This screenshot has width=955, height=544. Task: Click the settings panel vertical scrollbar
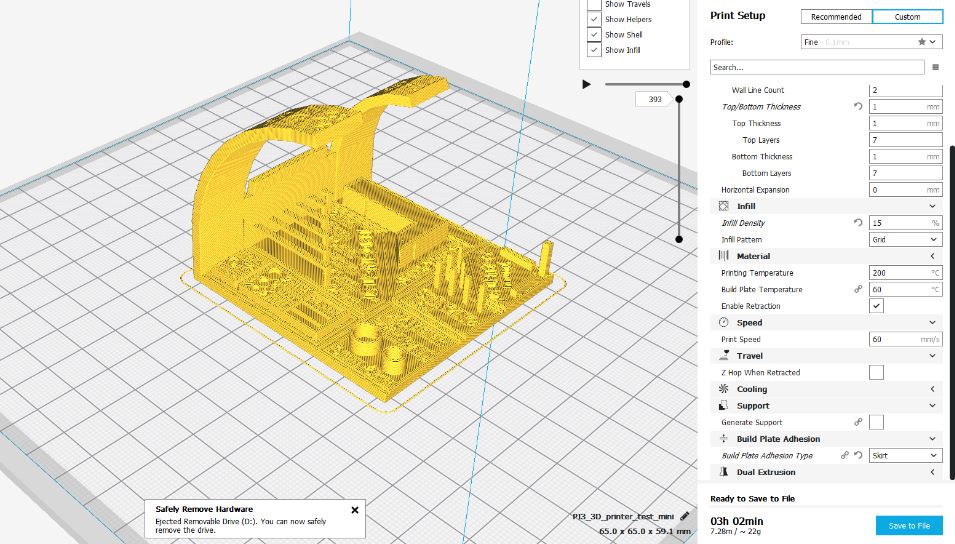pos(952,311)
